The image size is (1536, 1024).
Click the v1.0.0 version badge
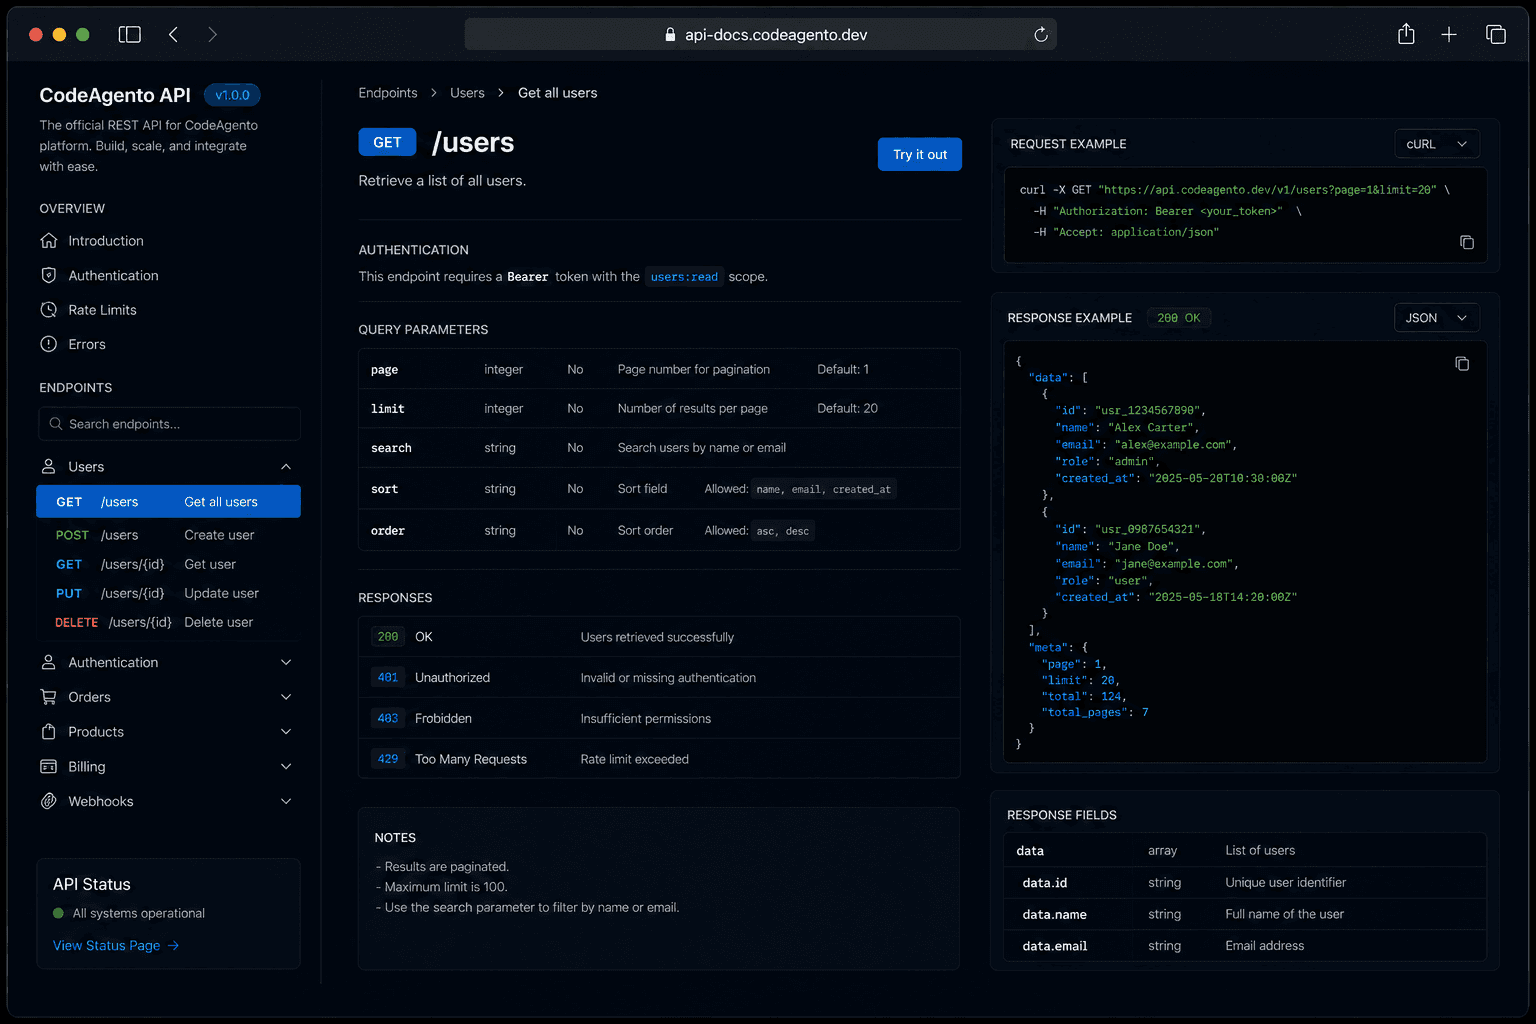pyautogui.click(x=232, y=95)
